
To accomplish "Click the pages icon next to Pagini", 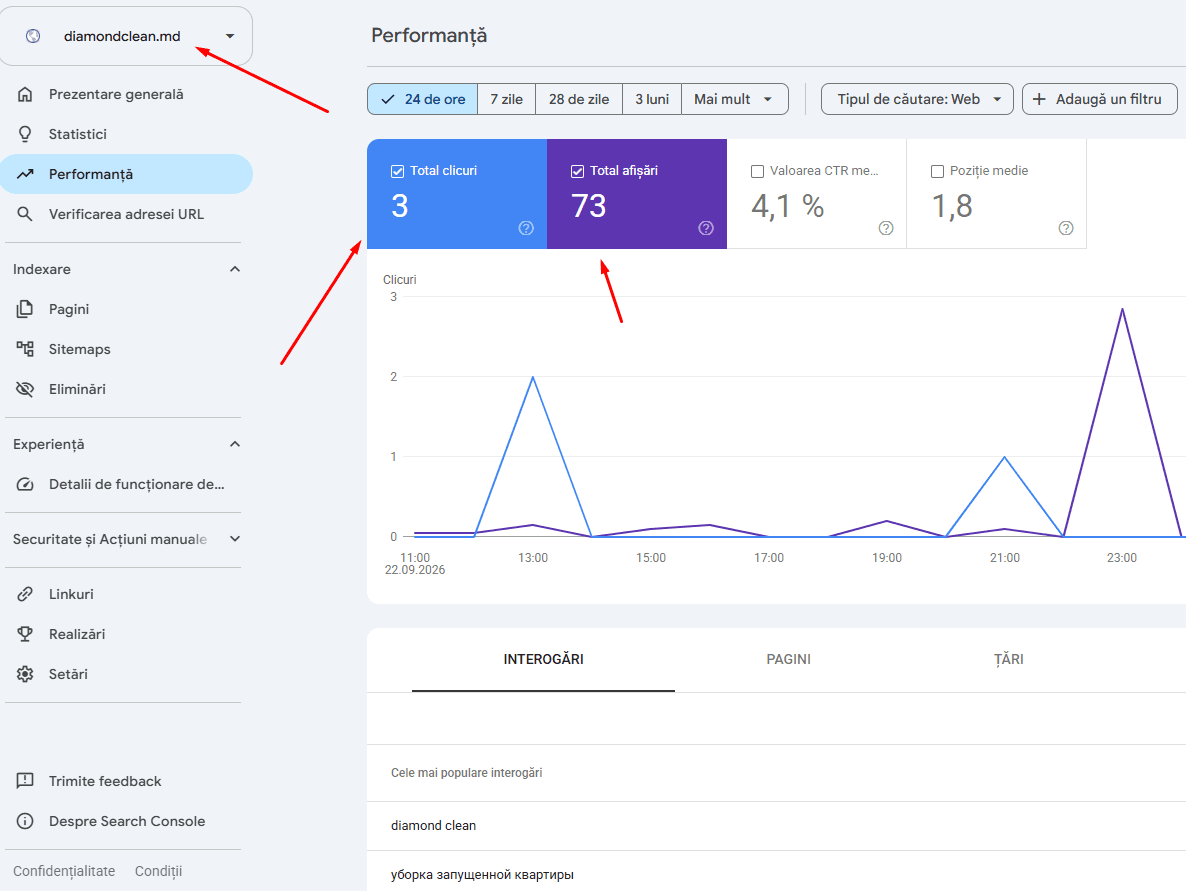I will (x=25, y=309).
